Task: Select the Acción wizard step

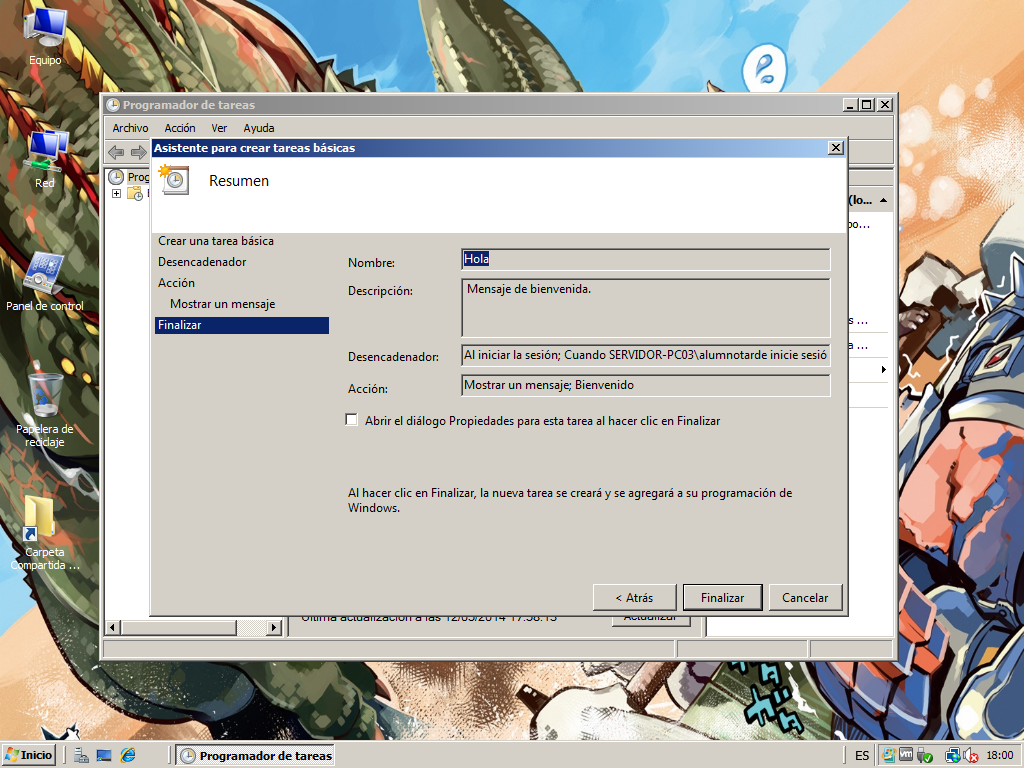Action: point(176,282)
